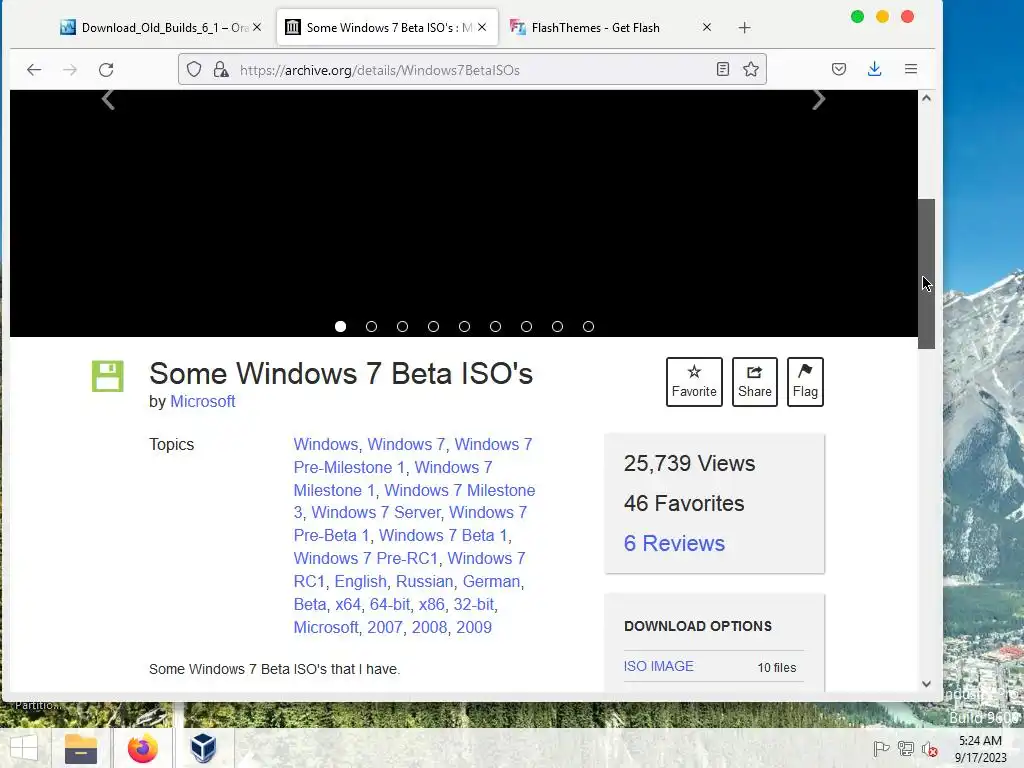
Task: Open the 2009 topic link
Action: coord(474,627)
